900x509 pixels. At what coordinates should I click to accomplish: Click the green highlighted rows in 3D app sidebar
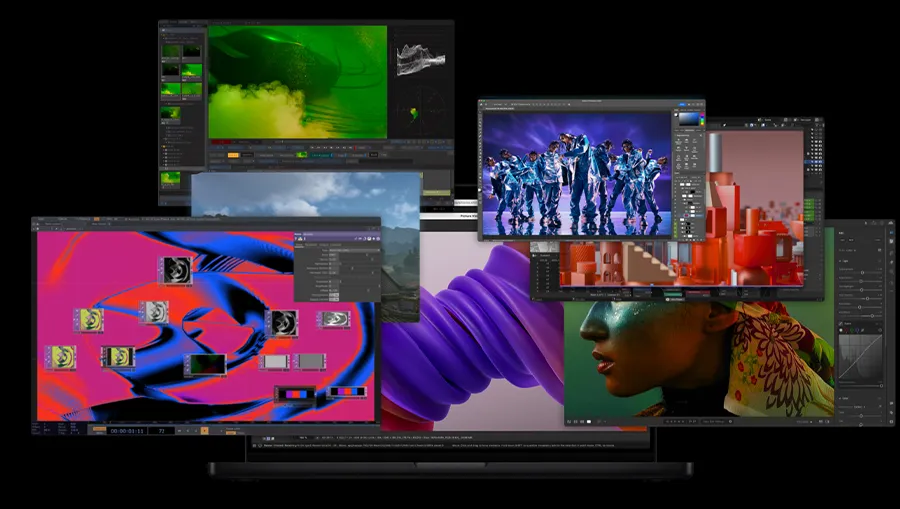click(809, 210)
